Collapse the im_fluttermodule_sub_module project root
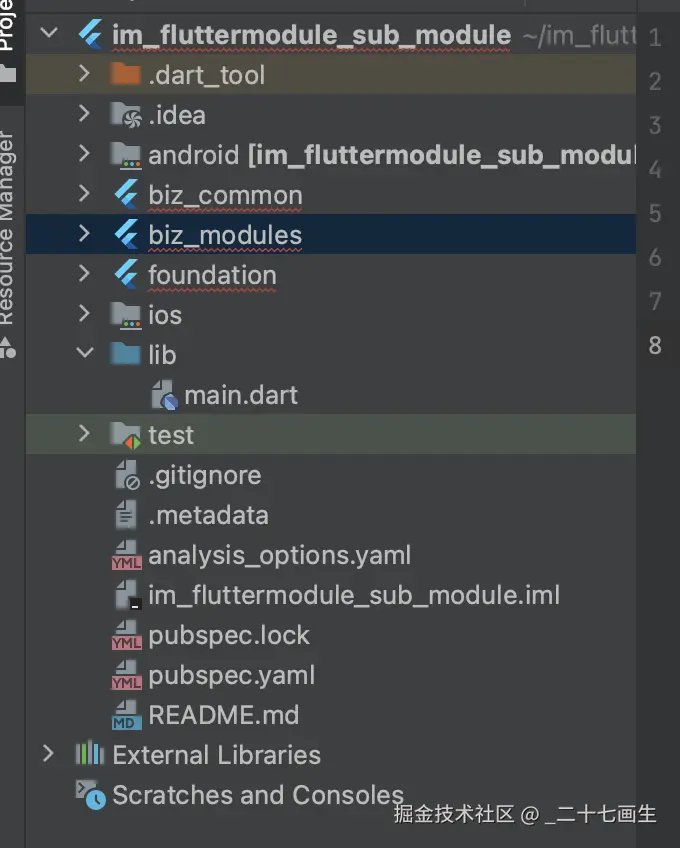 [49, 33]
